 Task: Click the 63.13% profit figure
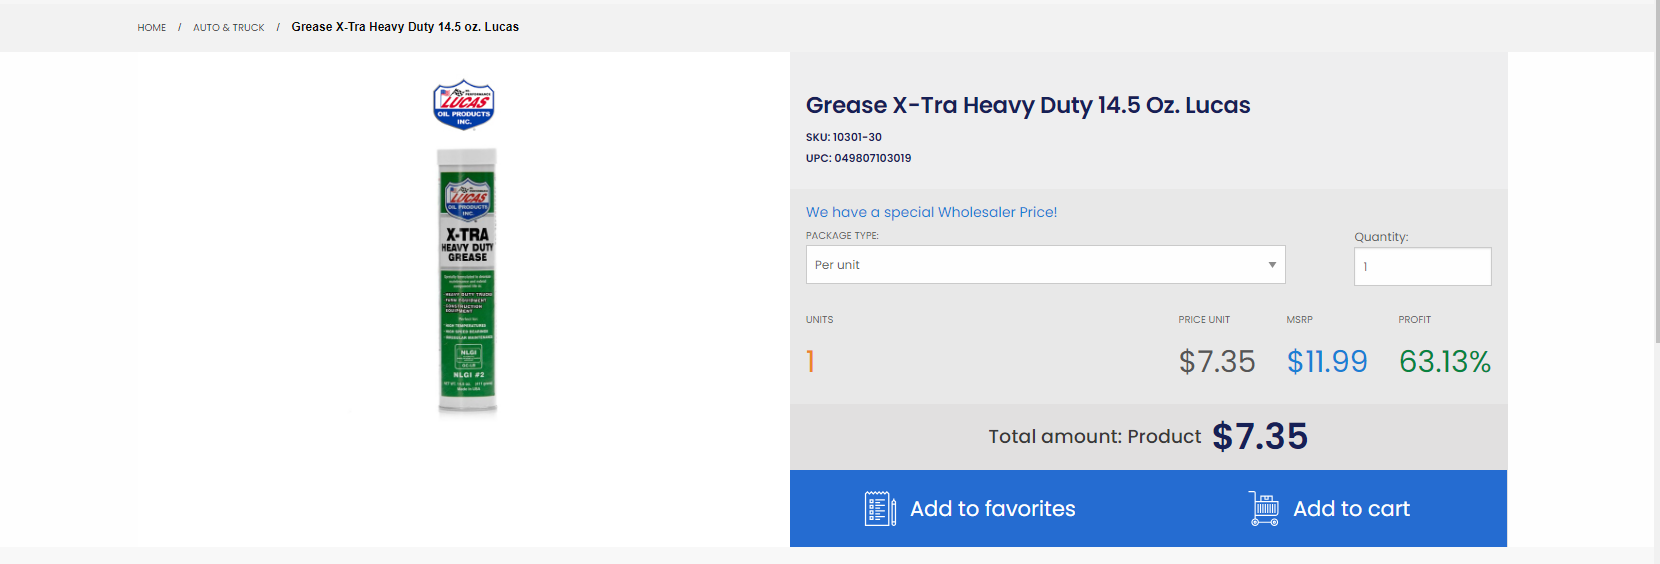(1445, 361)
